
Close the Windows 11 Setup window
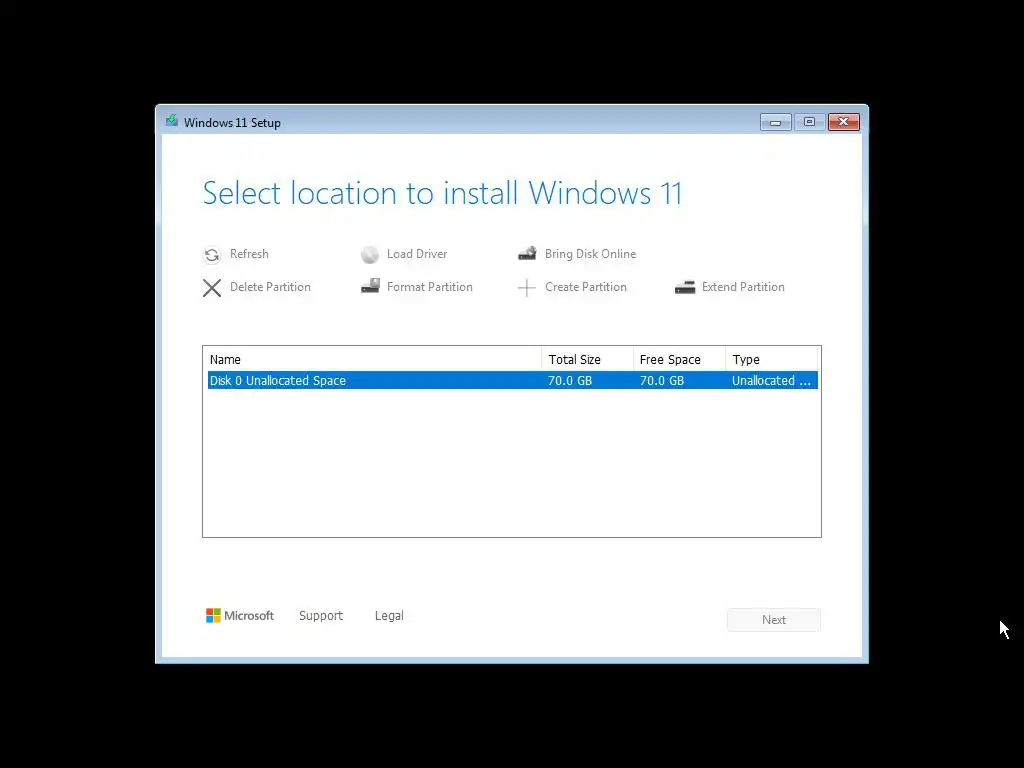tap(844, 122)
